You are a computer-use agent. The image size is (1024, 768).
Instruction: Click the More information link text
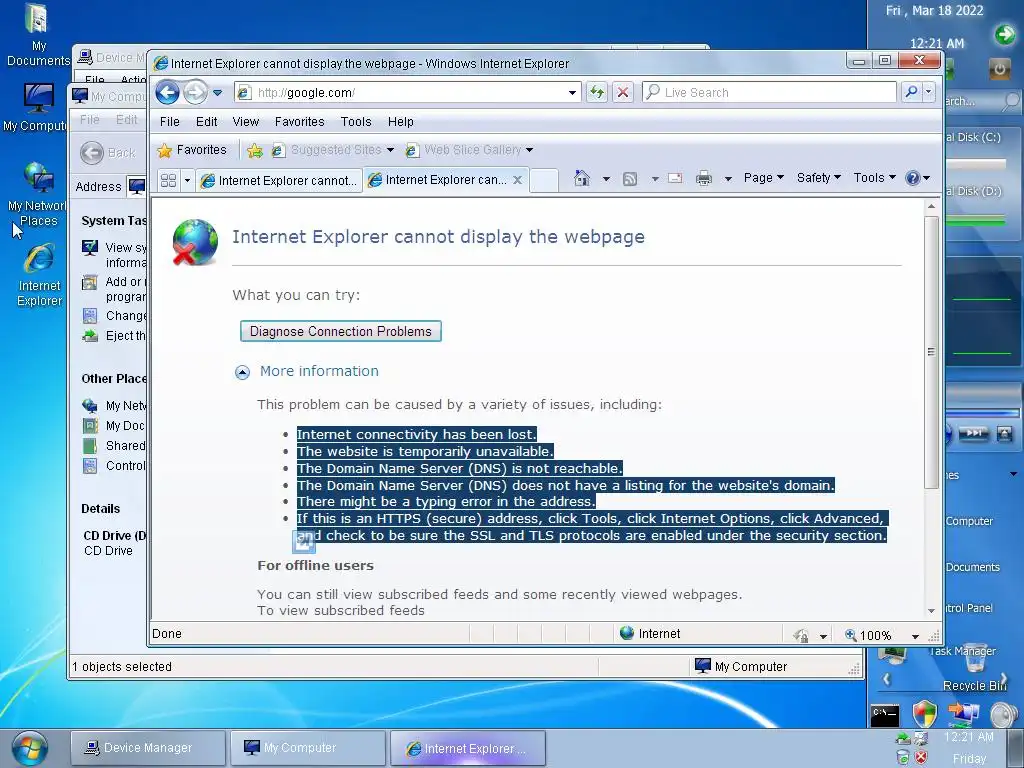coord(319,371)
